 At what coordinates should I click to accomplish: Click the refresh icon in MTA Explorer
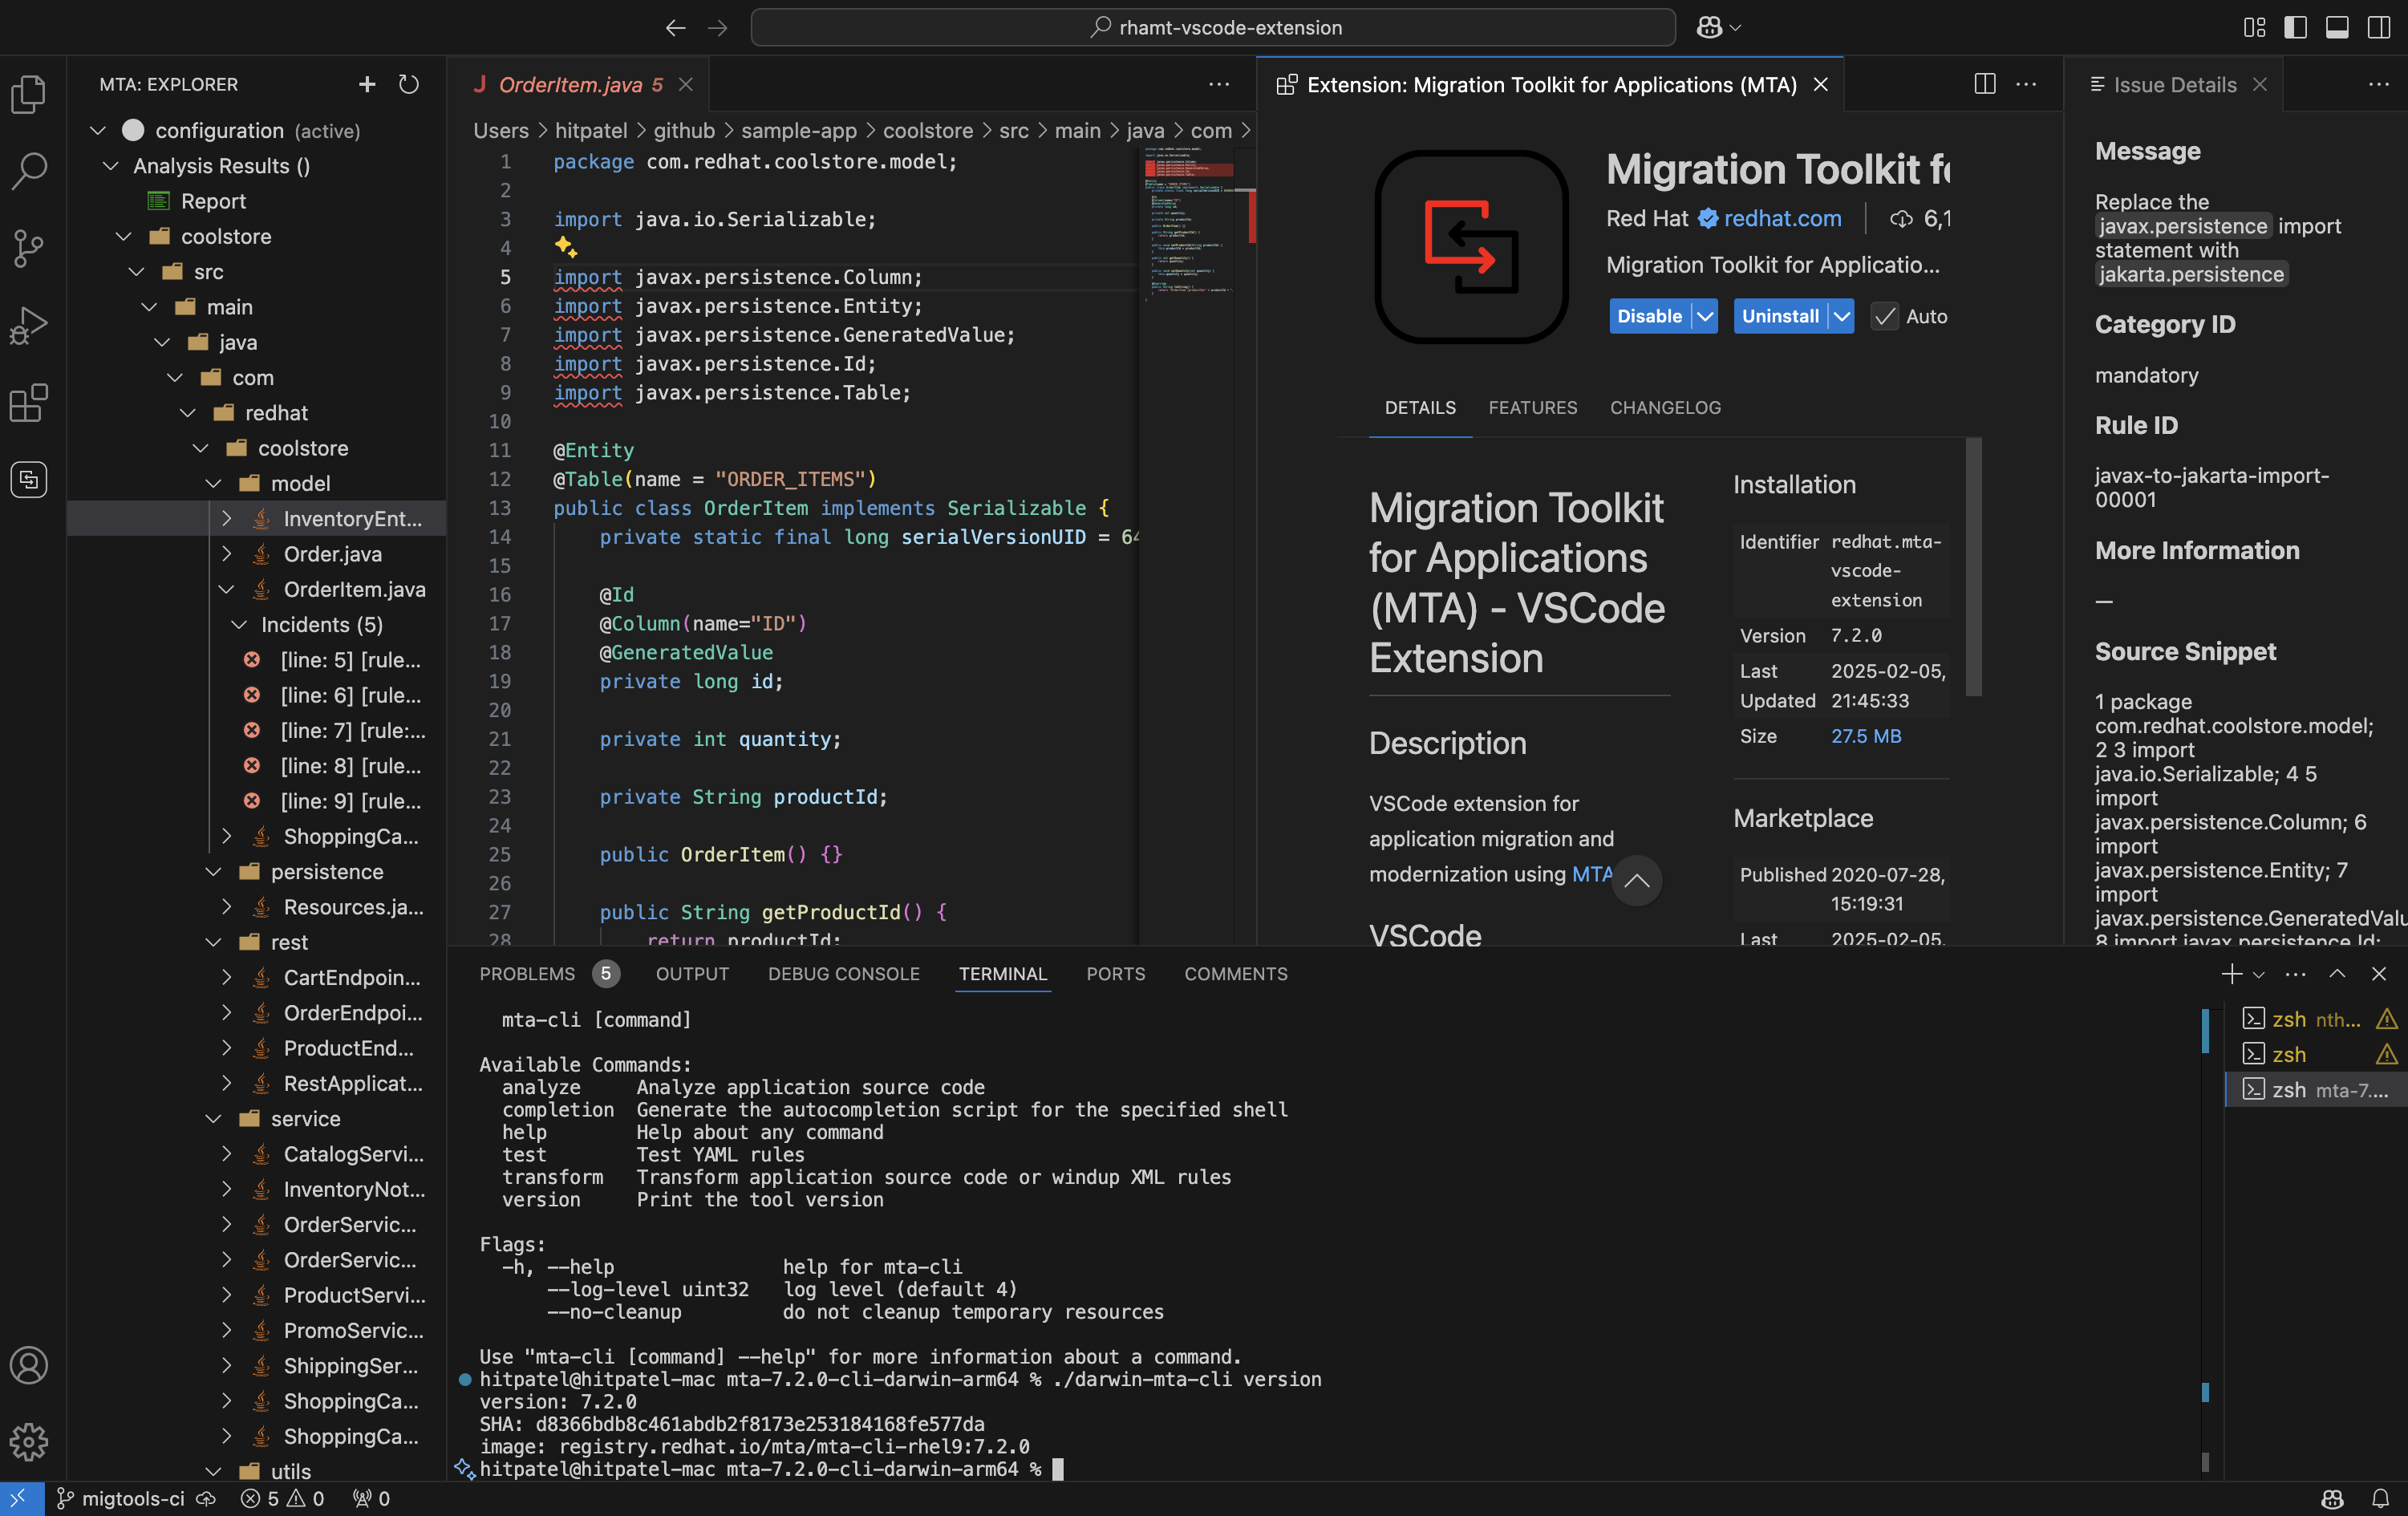point(408,85)
